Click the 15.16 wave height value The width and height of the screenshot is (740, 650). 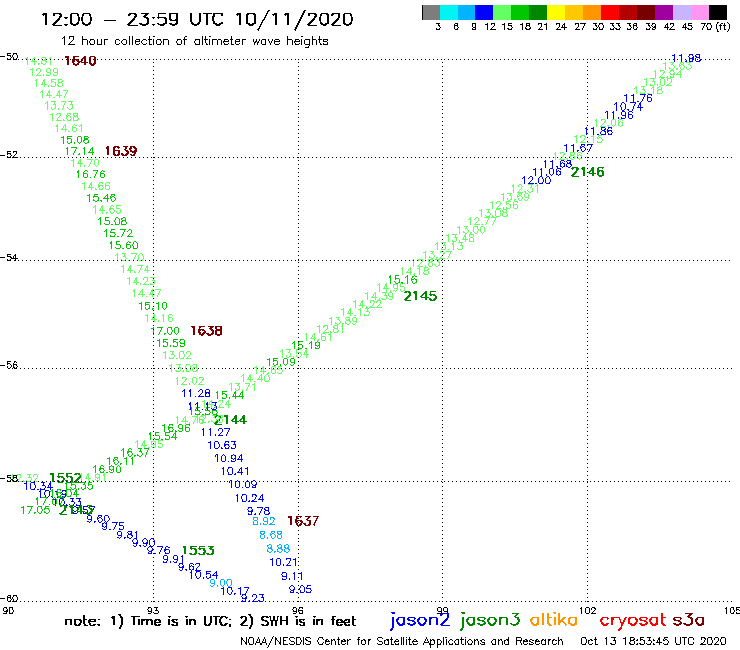pyautogui.click(x=403, y=279)
